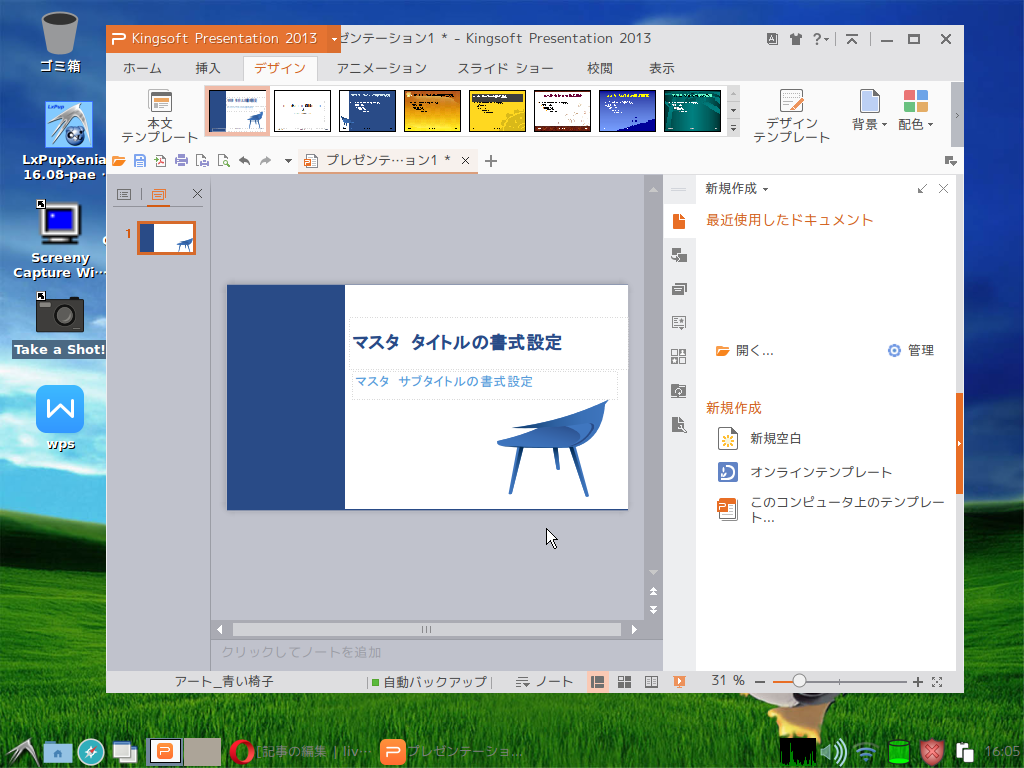This screenshot has height=768, width=1024.
Task: Start slideshow from the status bar play icon
Action: (679, 682)
